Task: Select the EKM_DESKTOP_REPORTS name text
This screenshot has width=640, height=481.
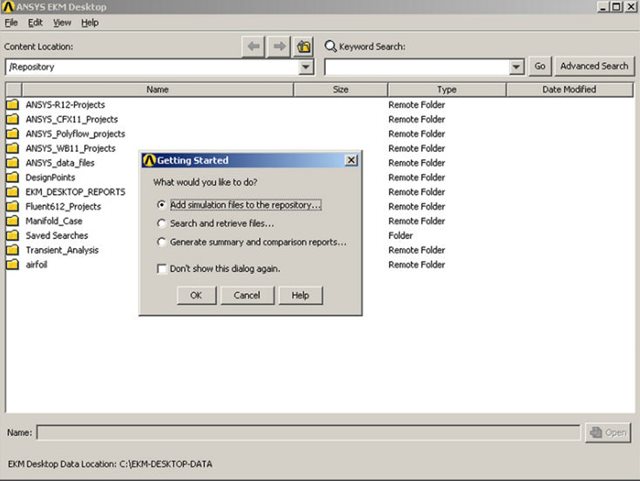Action: [x=76, y=192]
